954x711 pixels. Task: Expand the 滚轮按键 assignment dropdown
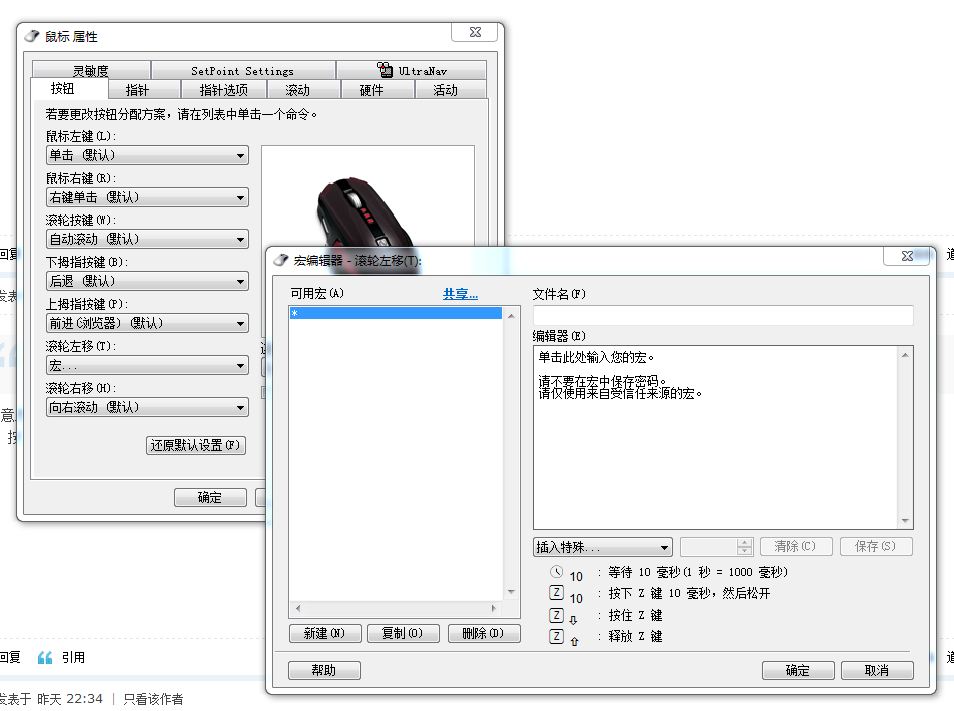[147, 240]
